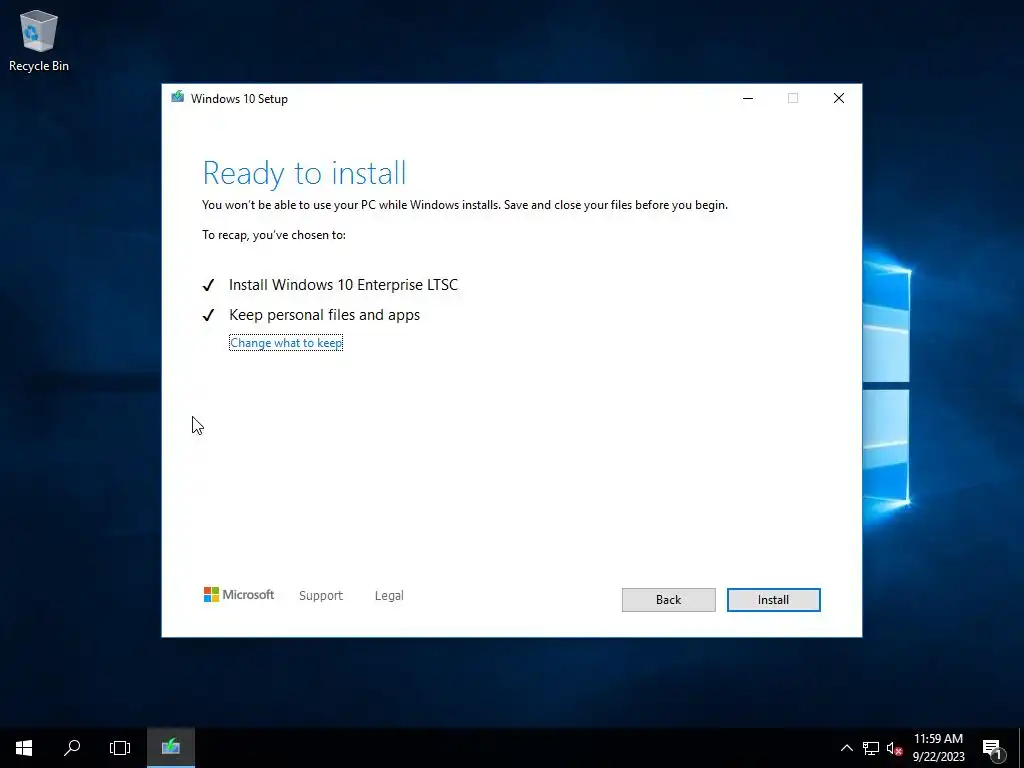1024x768 pixels.
Task: Open the Windows Start menu
Action: point(24,748)
